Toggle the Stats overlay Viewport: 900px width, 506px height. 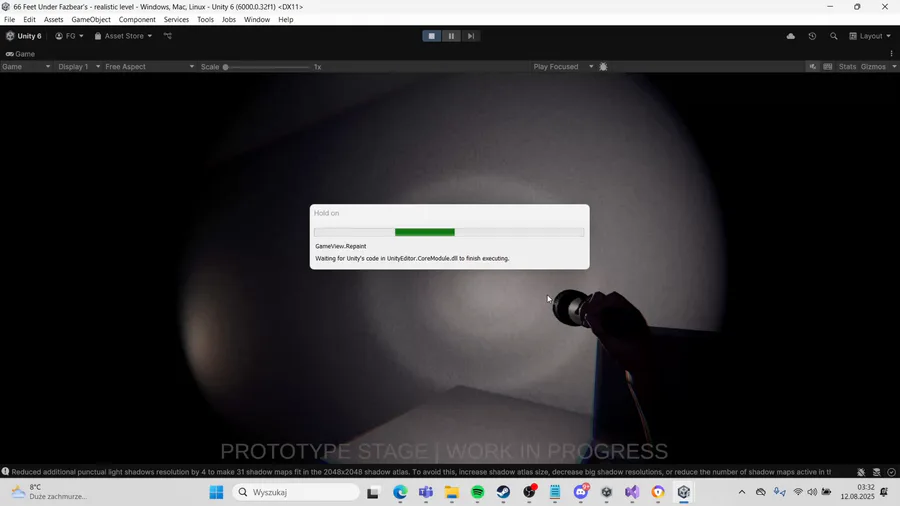coord(847,67)
